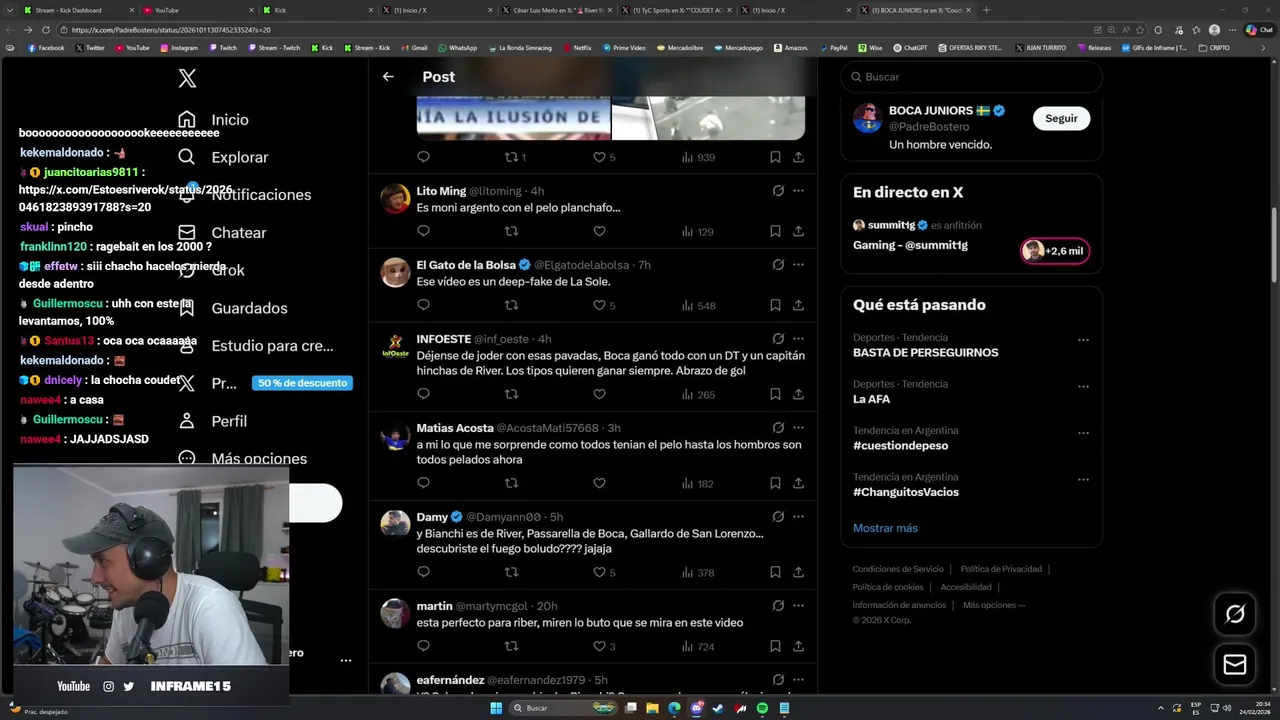The height and width of the screenshot is (720, 1280).
Task: Open Más opciones in X sidebar
Action: 242,458
